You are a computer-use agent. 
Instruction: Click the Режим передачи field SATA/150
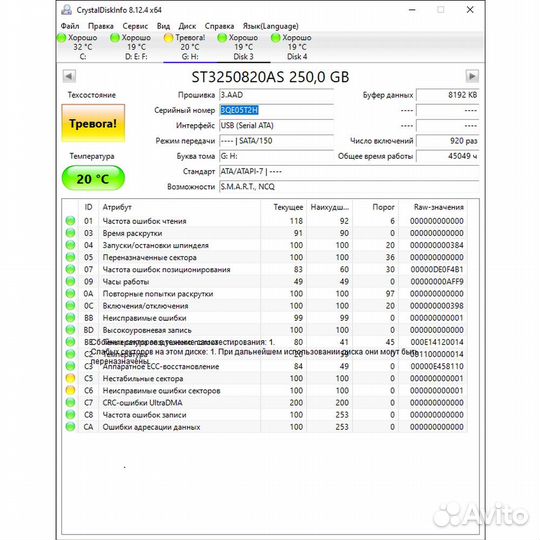click(277, 141)
